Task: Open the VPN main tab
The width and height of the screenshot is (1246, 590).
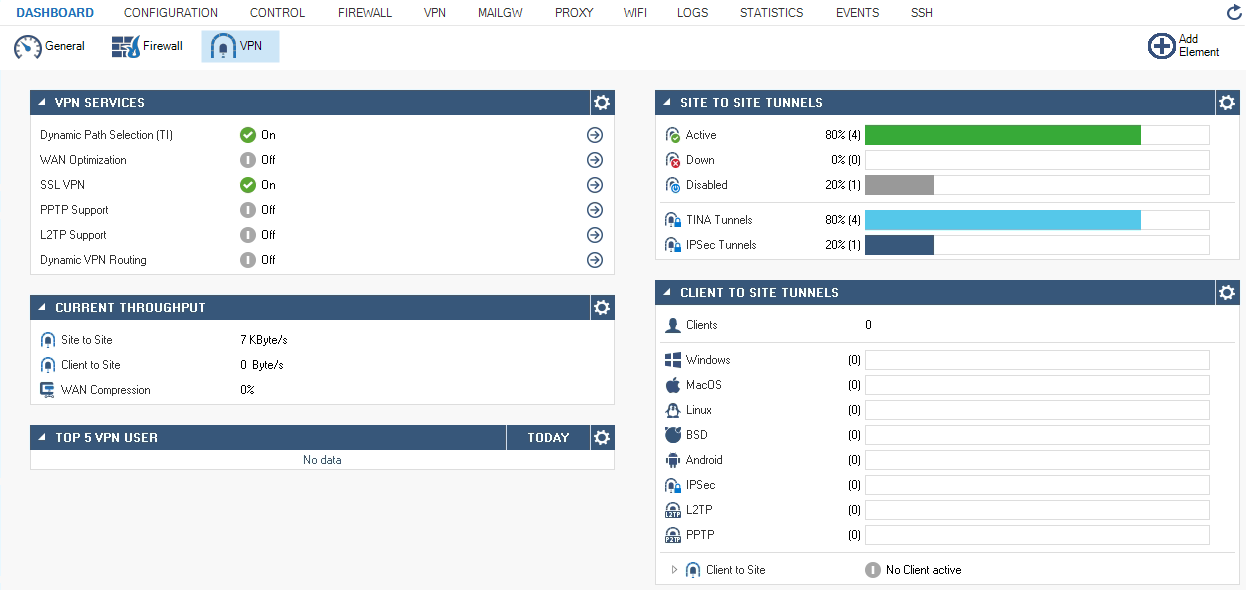Action: pyautogui.click(x=435, y=13)
